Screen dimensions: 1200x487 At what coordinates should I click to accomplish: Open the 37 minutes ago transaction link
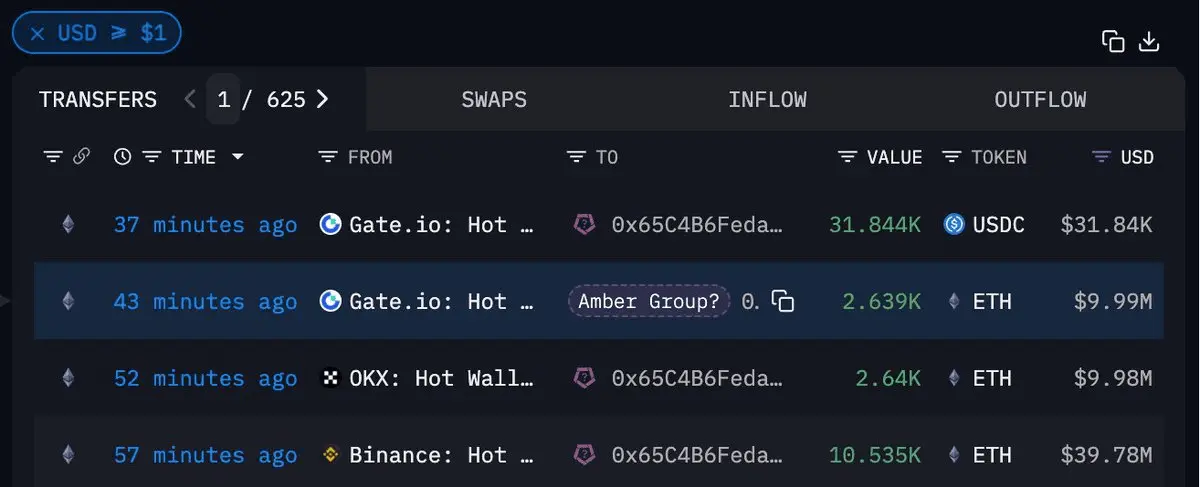(x=205, y=225)
